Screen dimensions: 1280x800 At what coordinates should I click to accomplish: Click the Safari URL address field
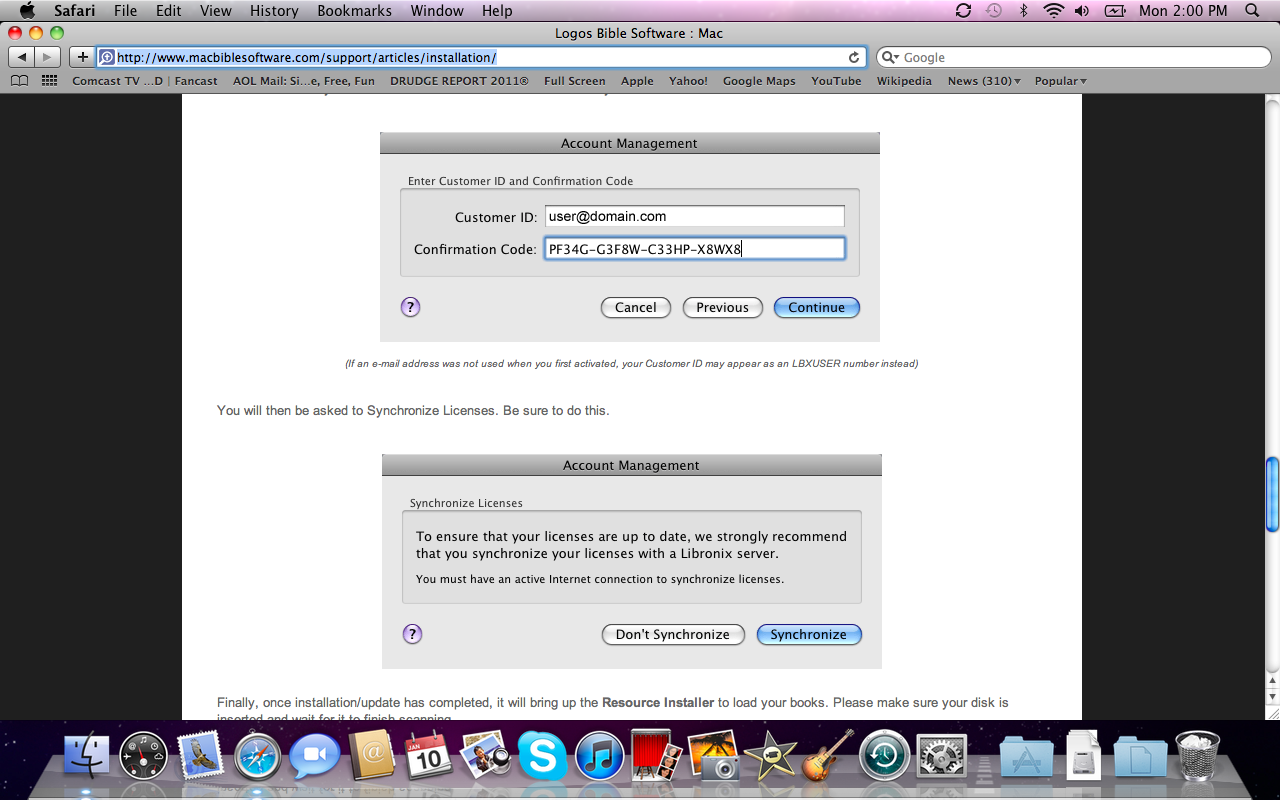[x=481, y=57]
